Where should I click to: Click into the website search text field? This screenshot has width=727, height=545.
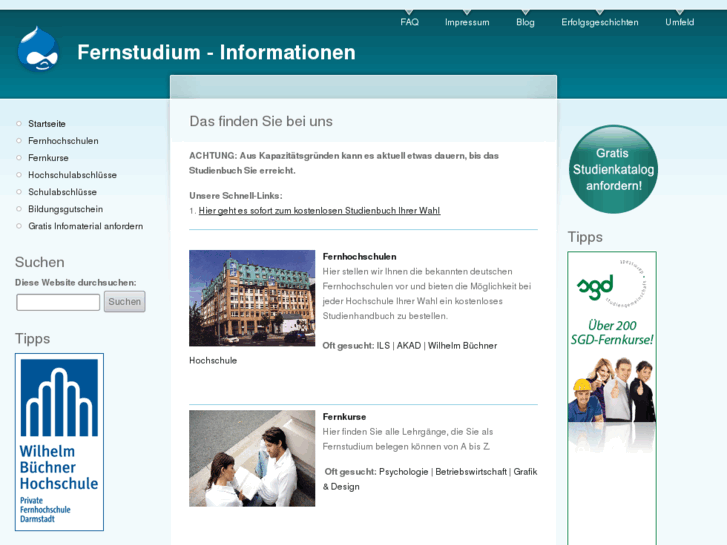58,302
